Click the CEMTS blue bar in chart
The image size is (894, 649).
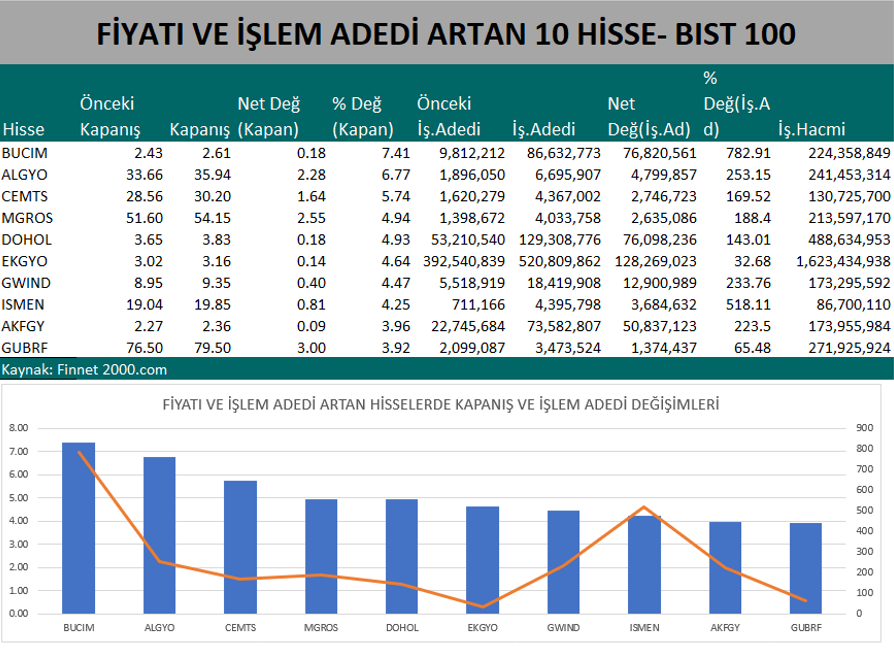tap(240, 547)
